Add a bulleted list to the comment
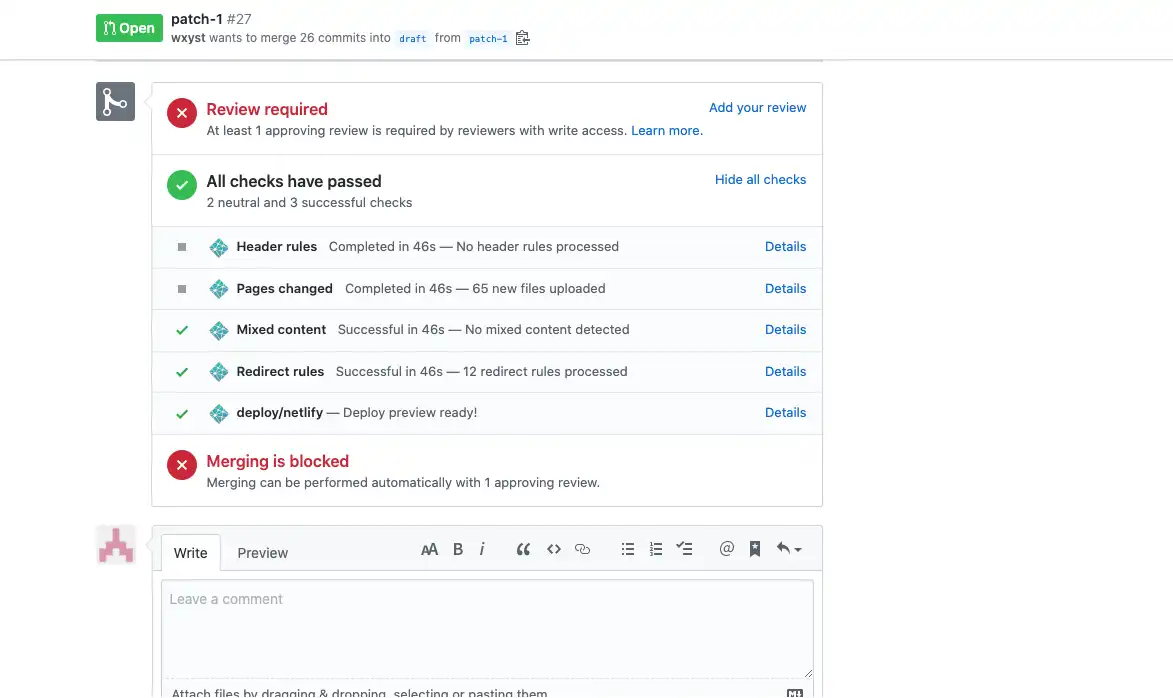 (x=627, y=549)
